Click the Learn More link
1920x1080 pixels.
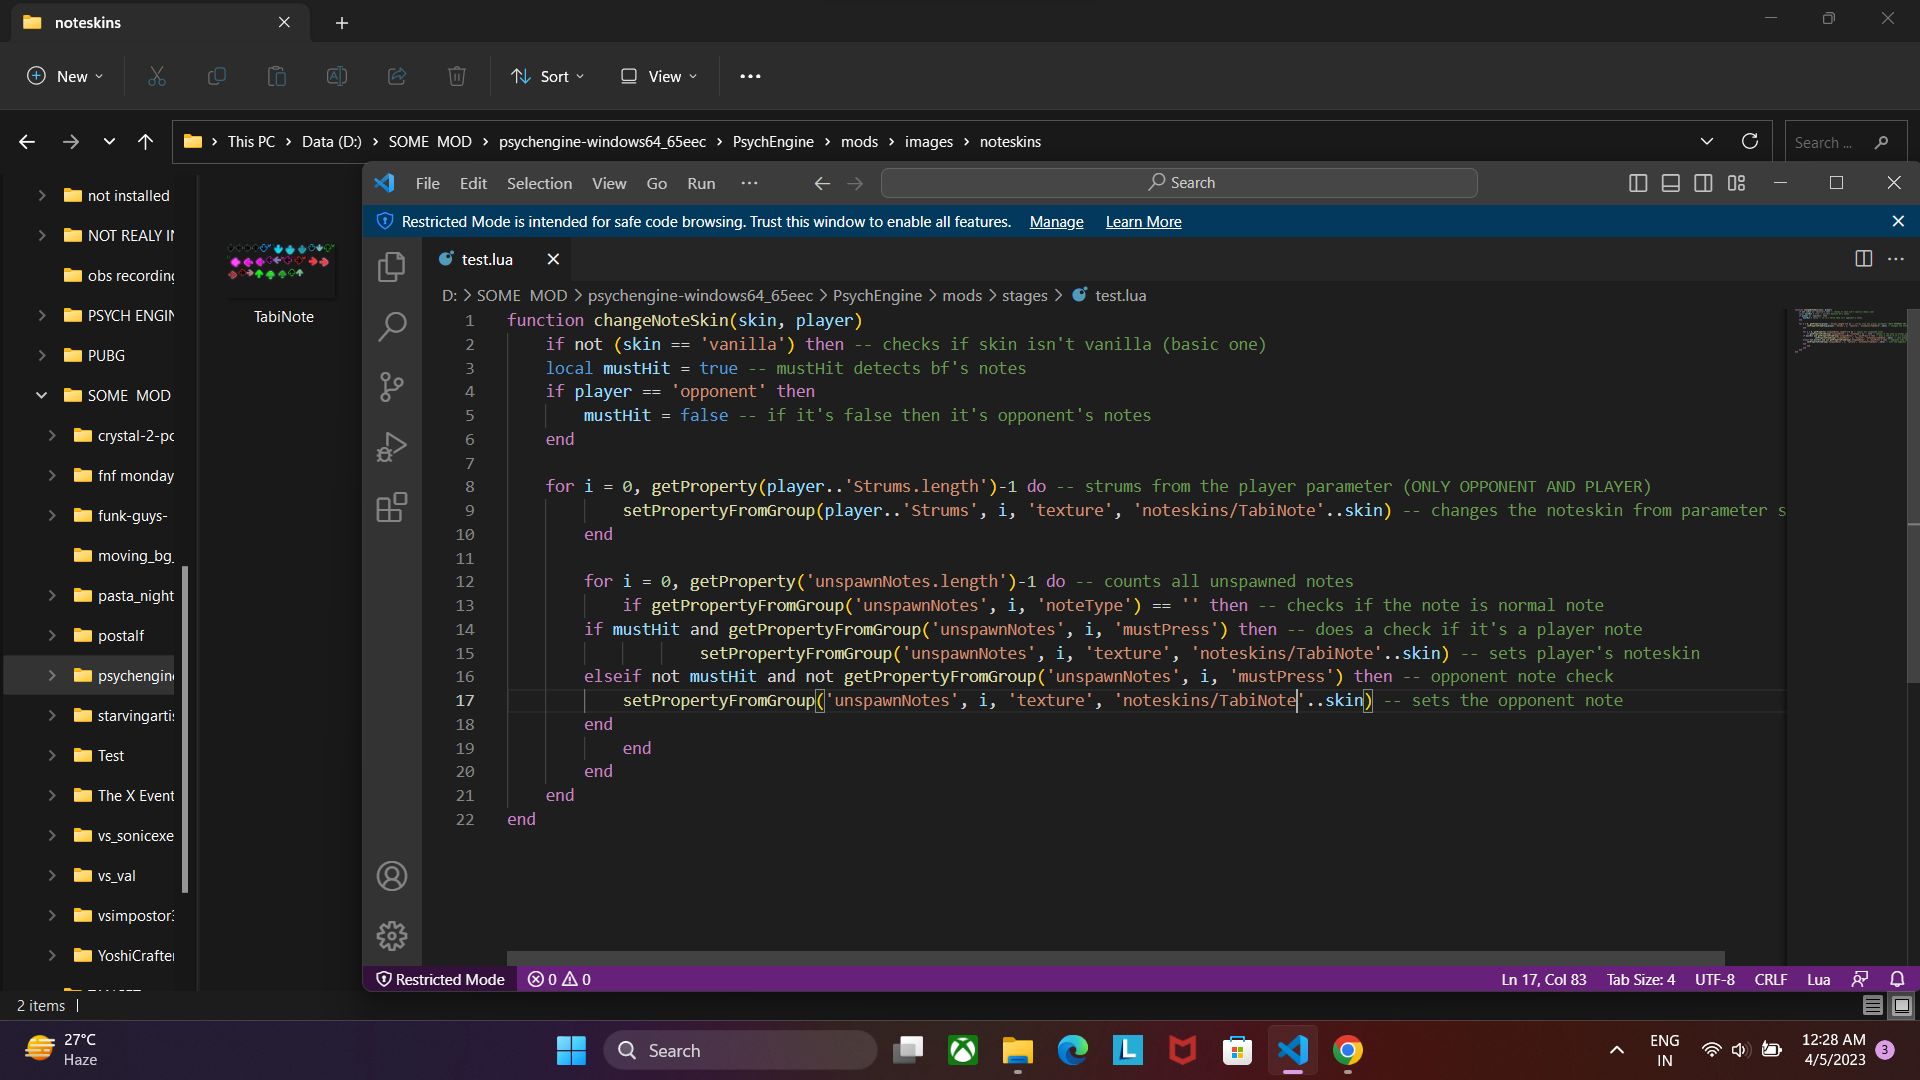pyautogui.click(x=1143, y=222)
